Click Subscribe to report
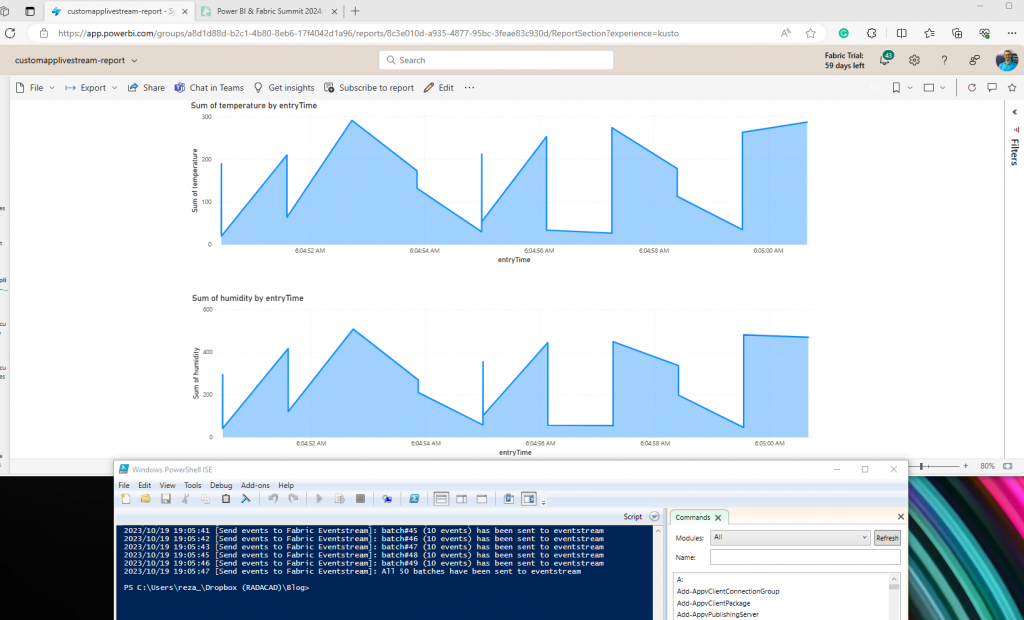Viewport: 1024px width, 620px height. point(369,88)
